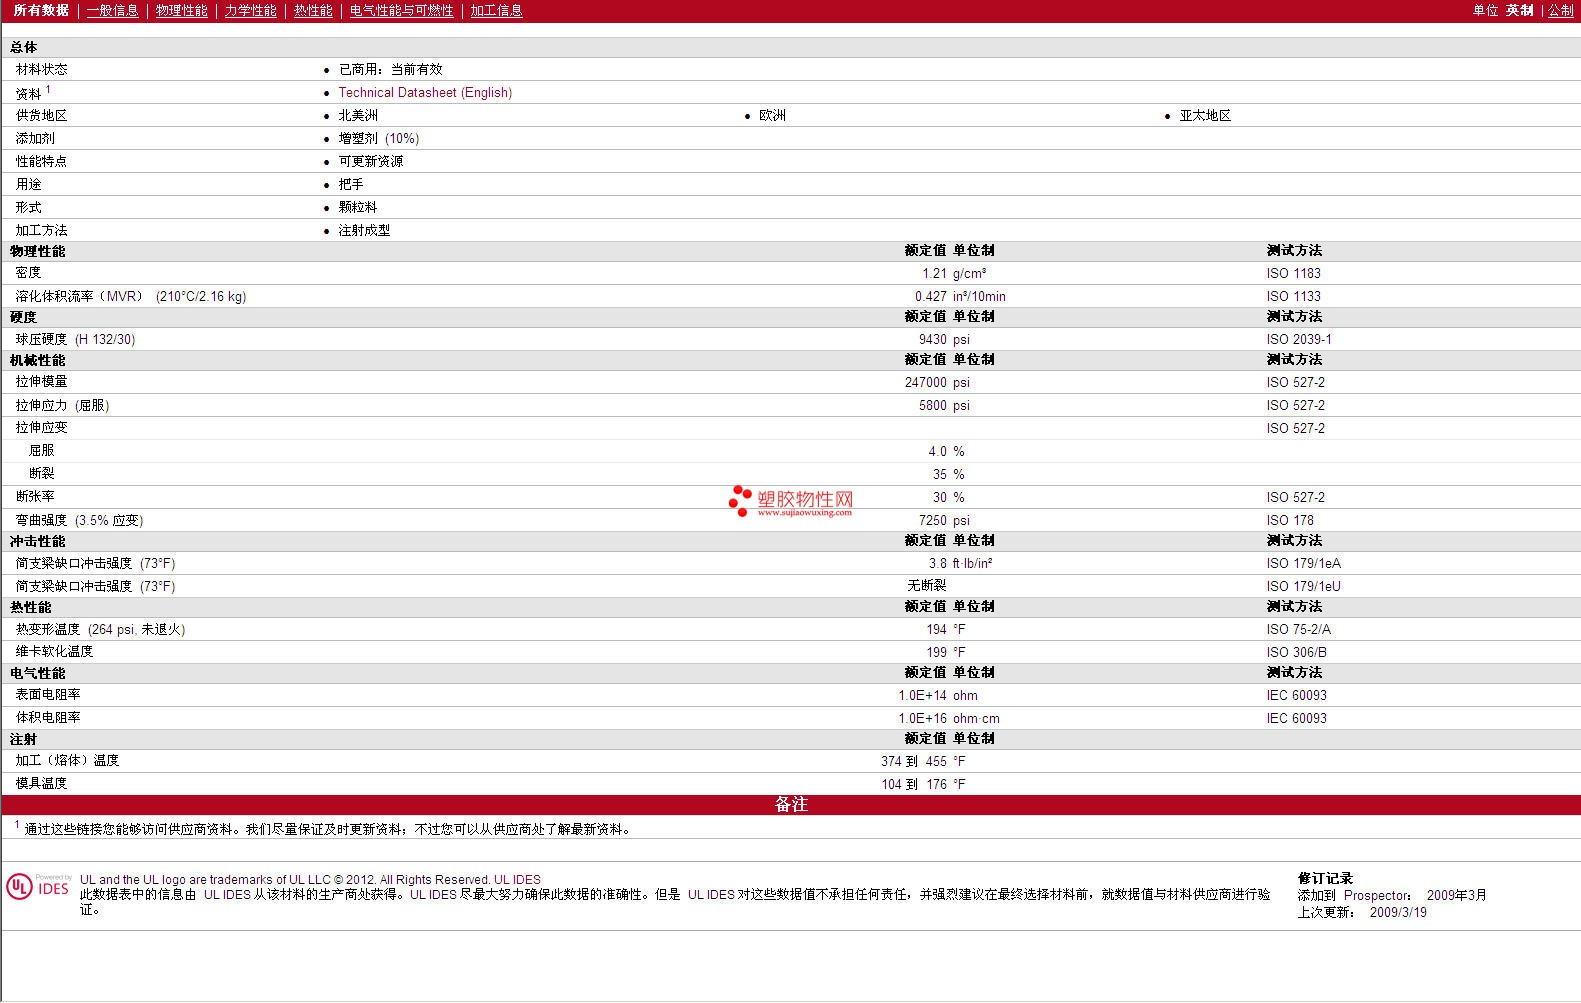Select the ISO 1183 test method text
Viewport: 1581px width, 1003px height.
pos(1293,273)
